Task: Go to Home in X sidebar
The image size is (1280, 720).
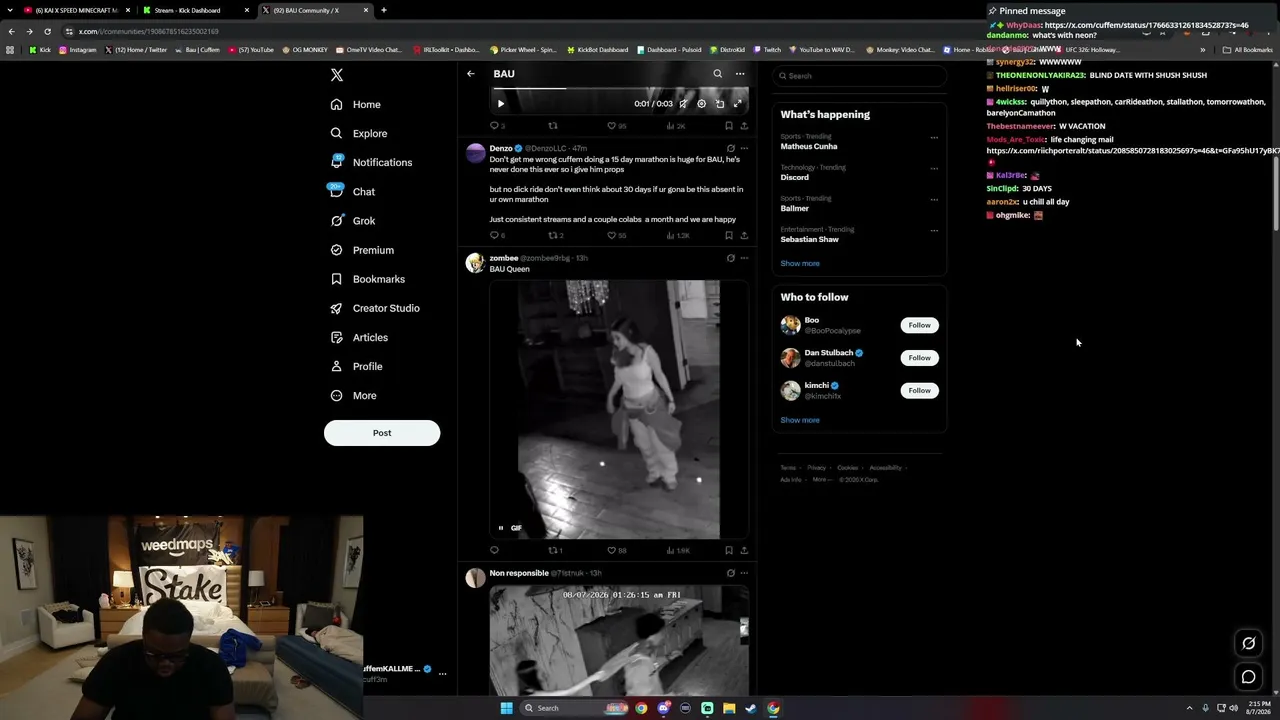Action: click(x=356, y=104)
